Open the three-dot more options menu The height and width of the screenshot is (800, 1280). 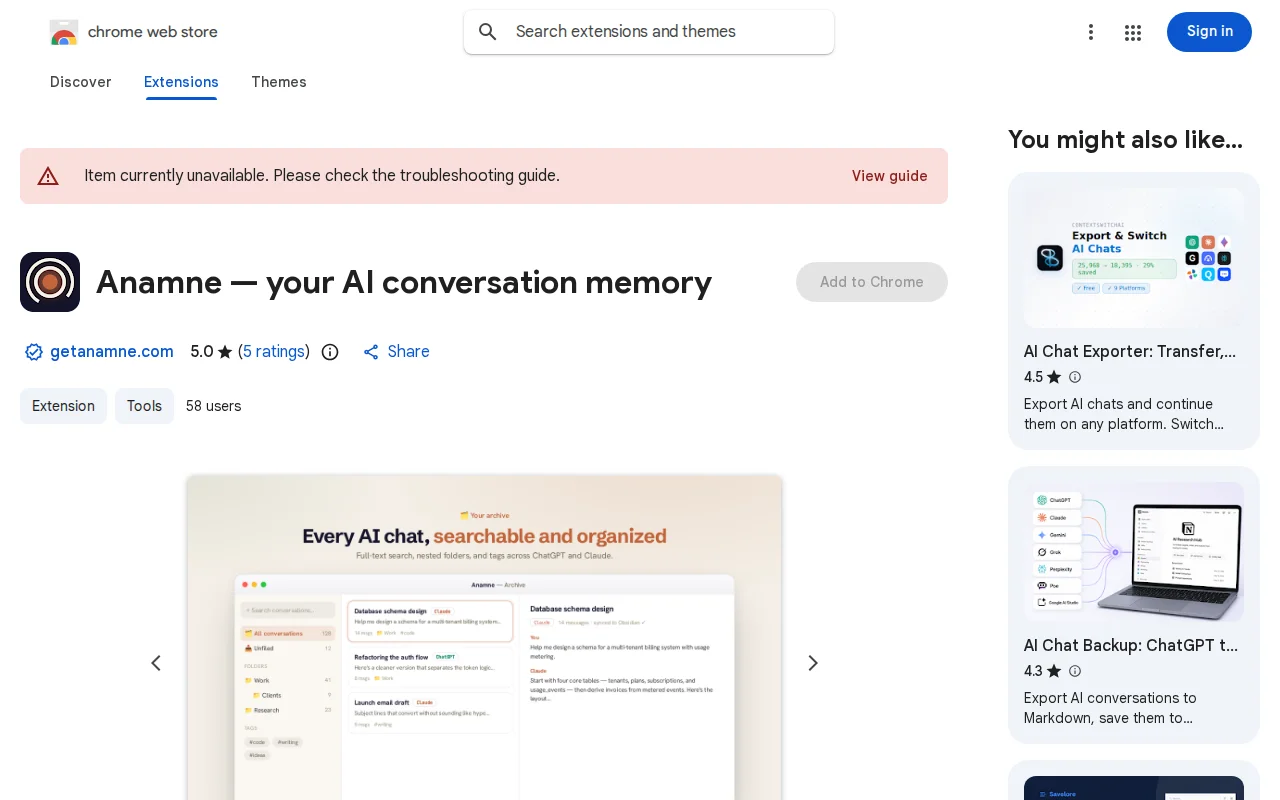click(1091, 32)
